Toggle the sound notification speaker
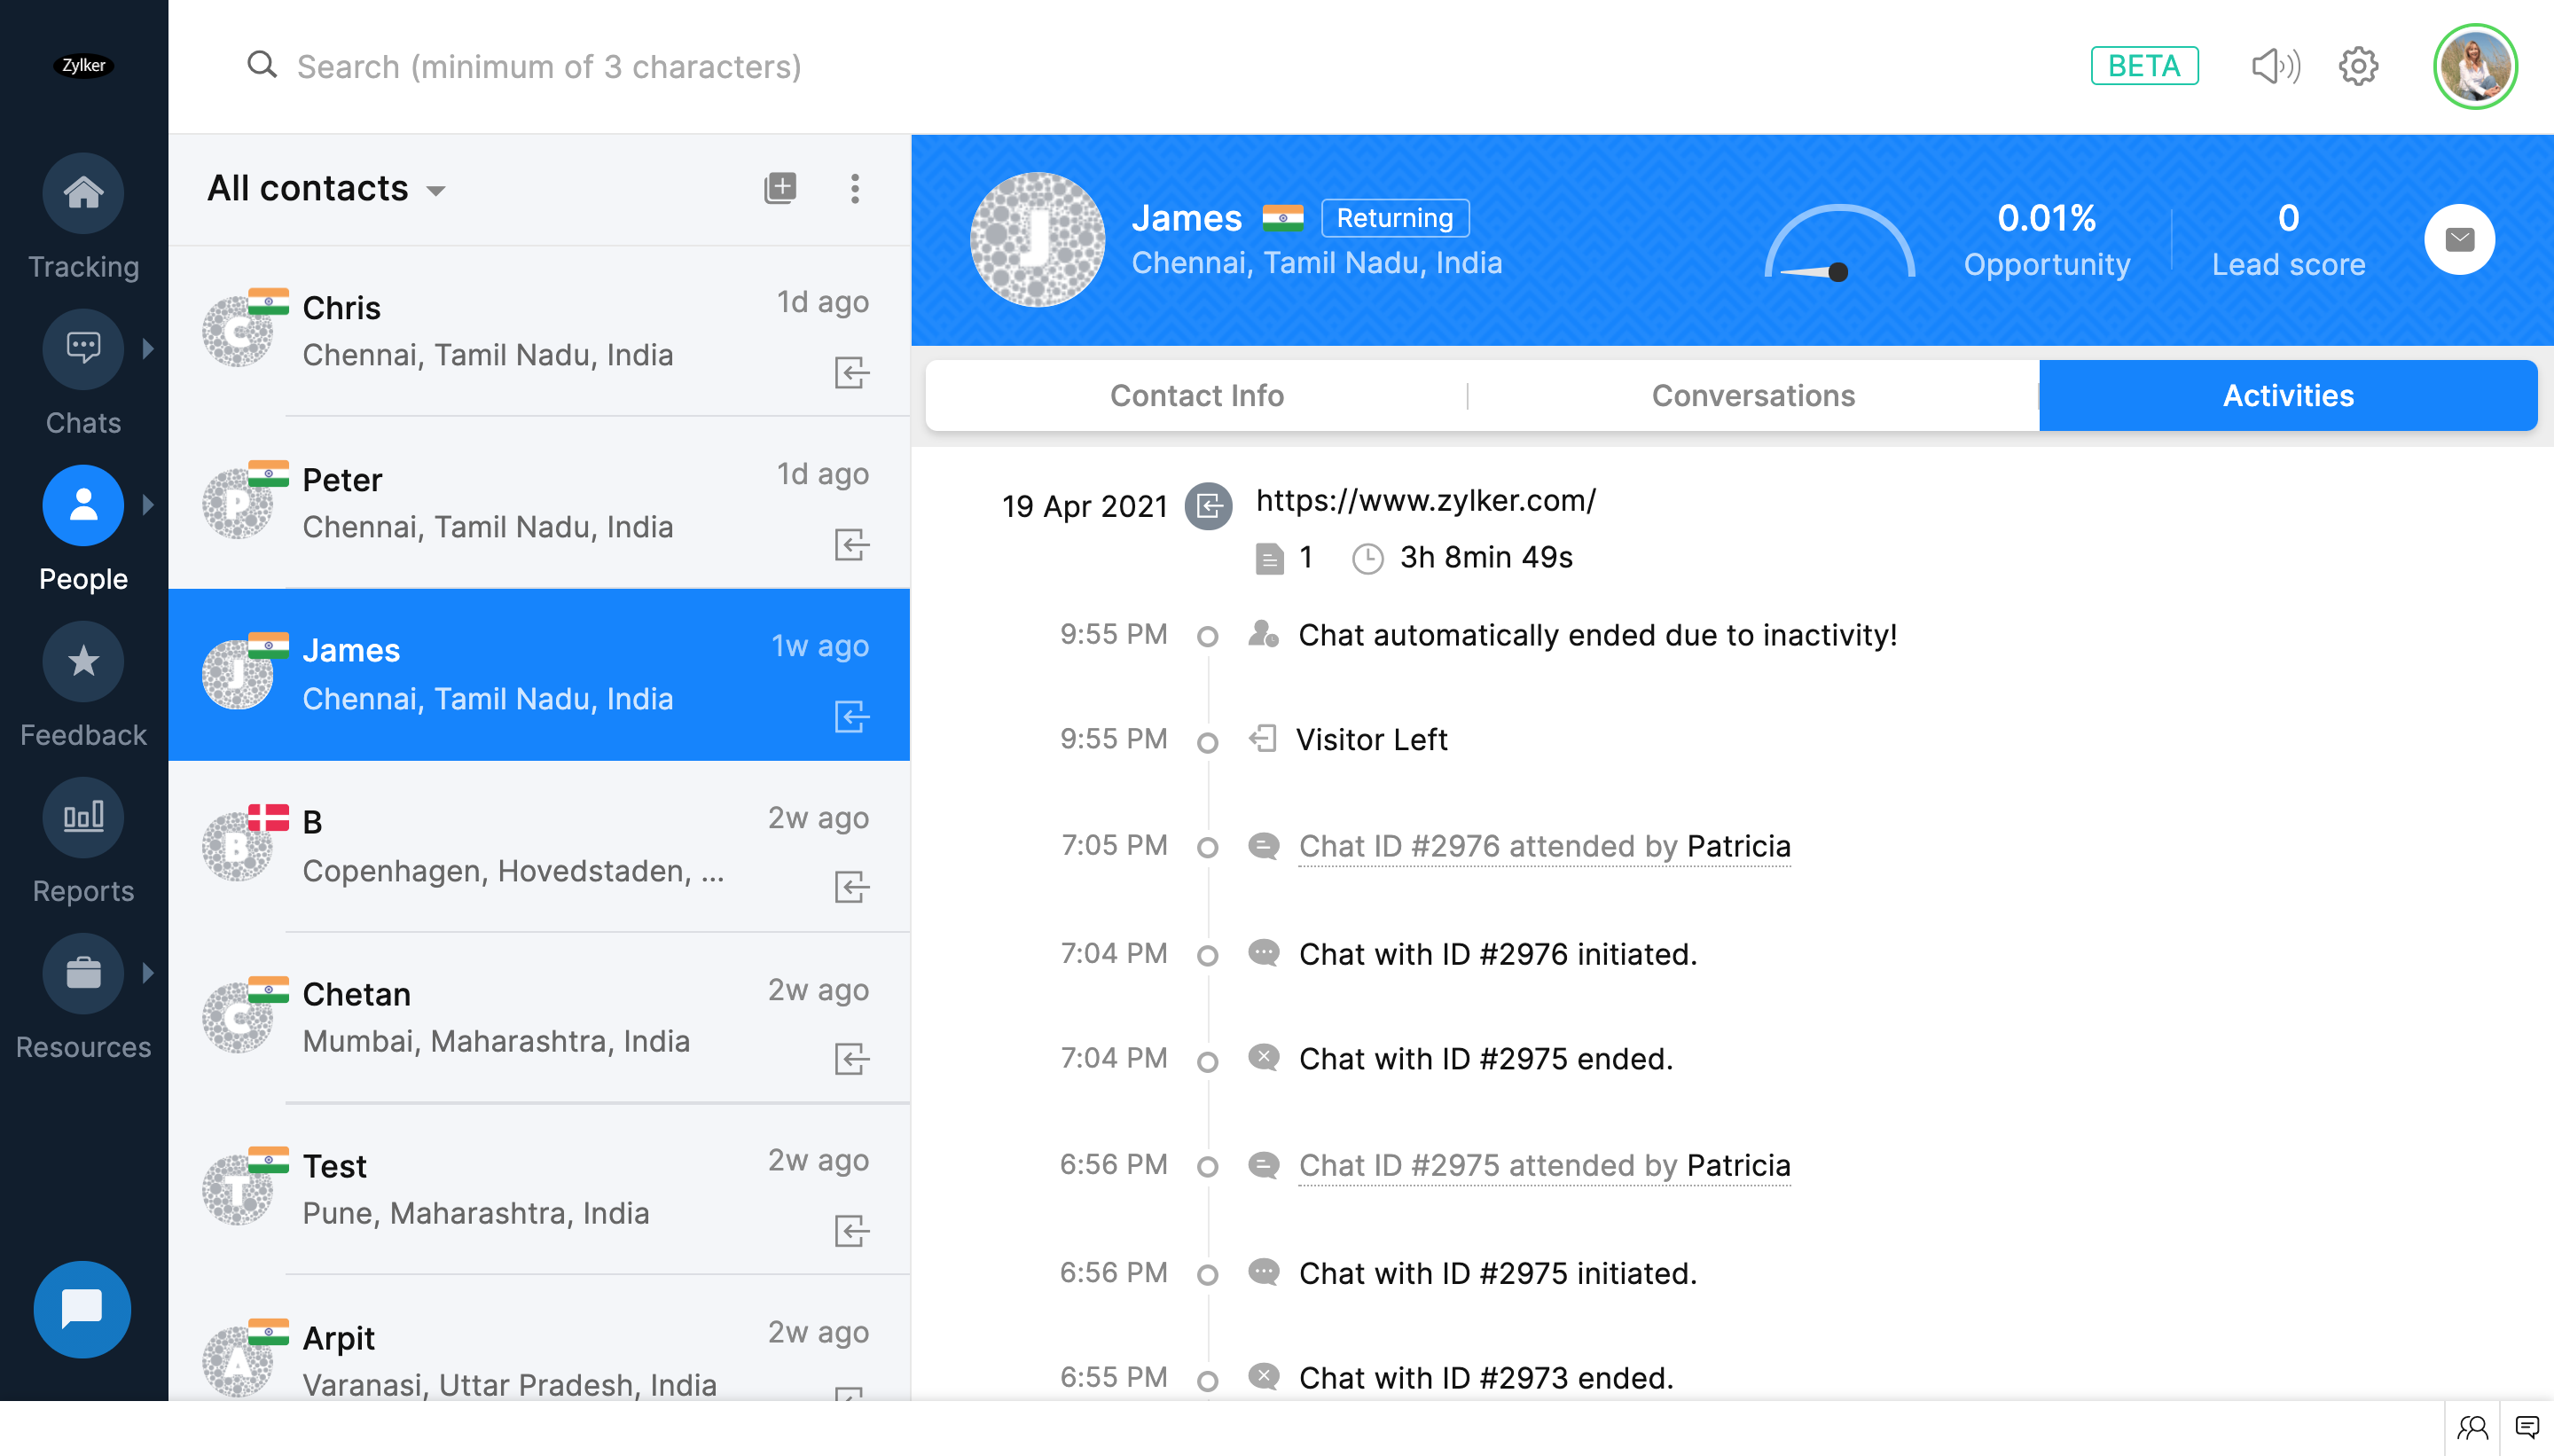Screen dimensions: 2554x1456 pos(2275,67)
